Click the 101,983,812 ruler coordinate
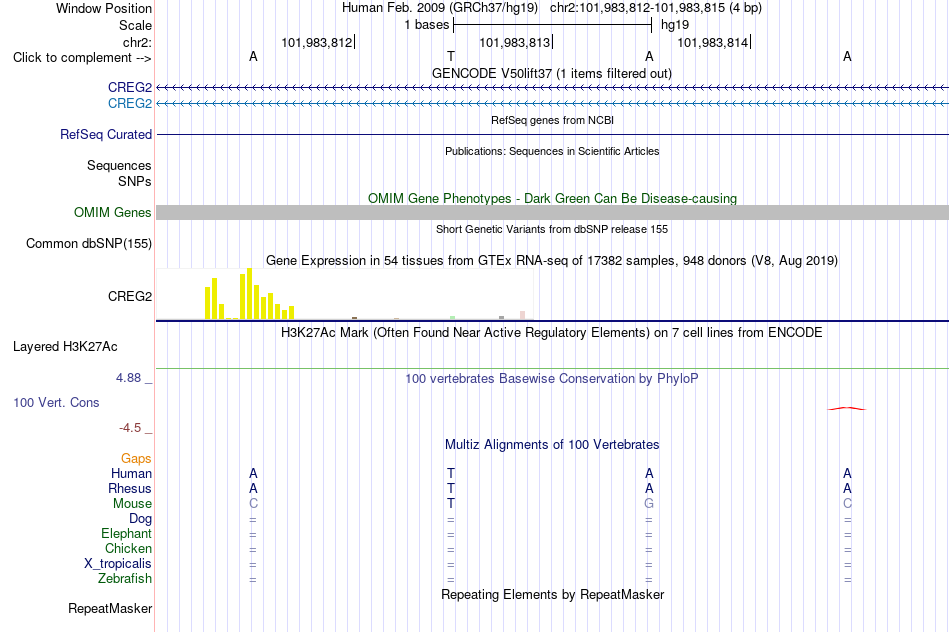Screen dimensions: 950x632 click(x=317, y=42)
